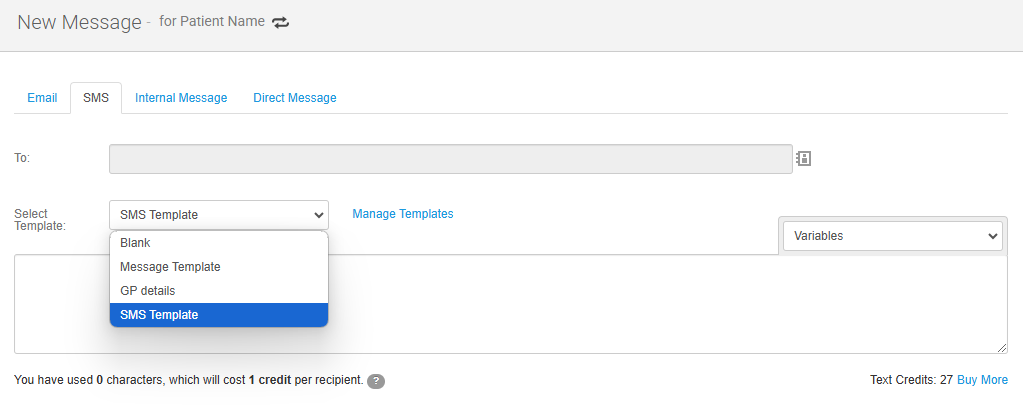Expand the Variables dropdown
The image size is (1023, 409).
pos(892,236)
